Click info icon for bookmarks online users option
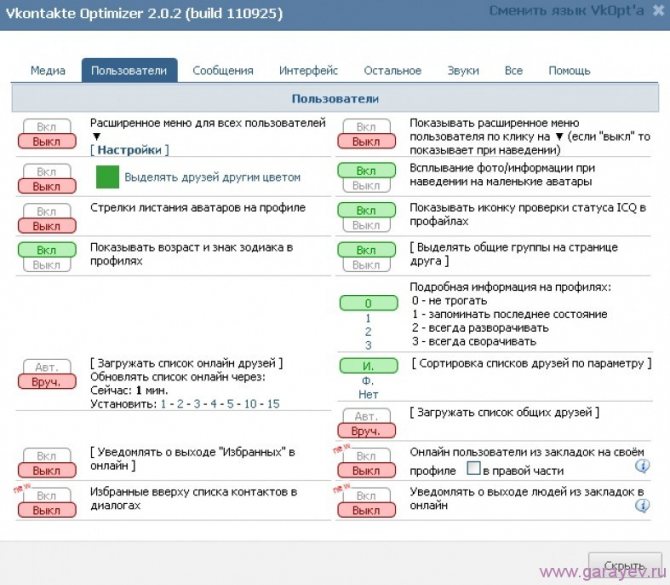Screen dimensions: 670x585 [x=642, y=465]
